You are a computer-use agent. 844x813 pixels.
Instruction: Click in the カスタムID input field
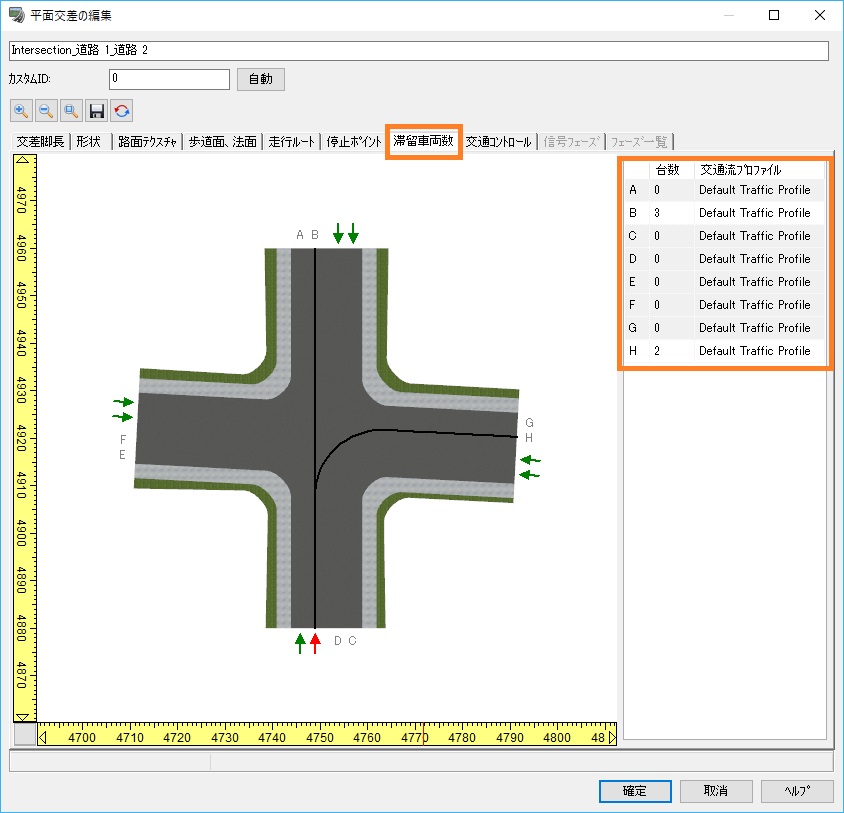point(169,79)
